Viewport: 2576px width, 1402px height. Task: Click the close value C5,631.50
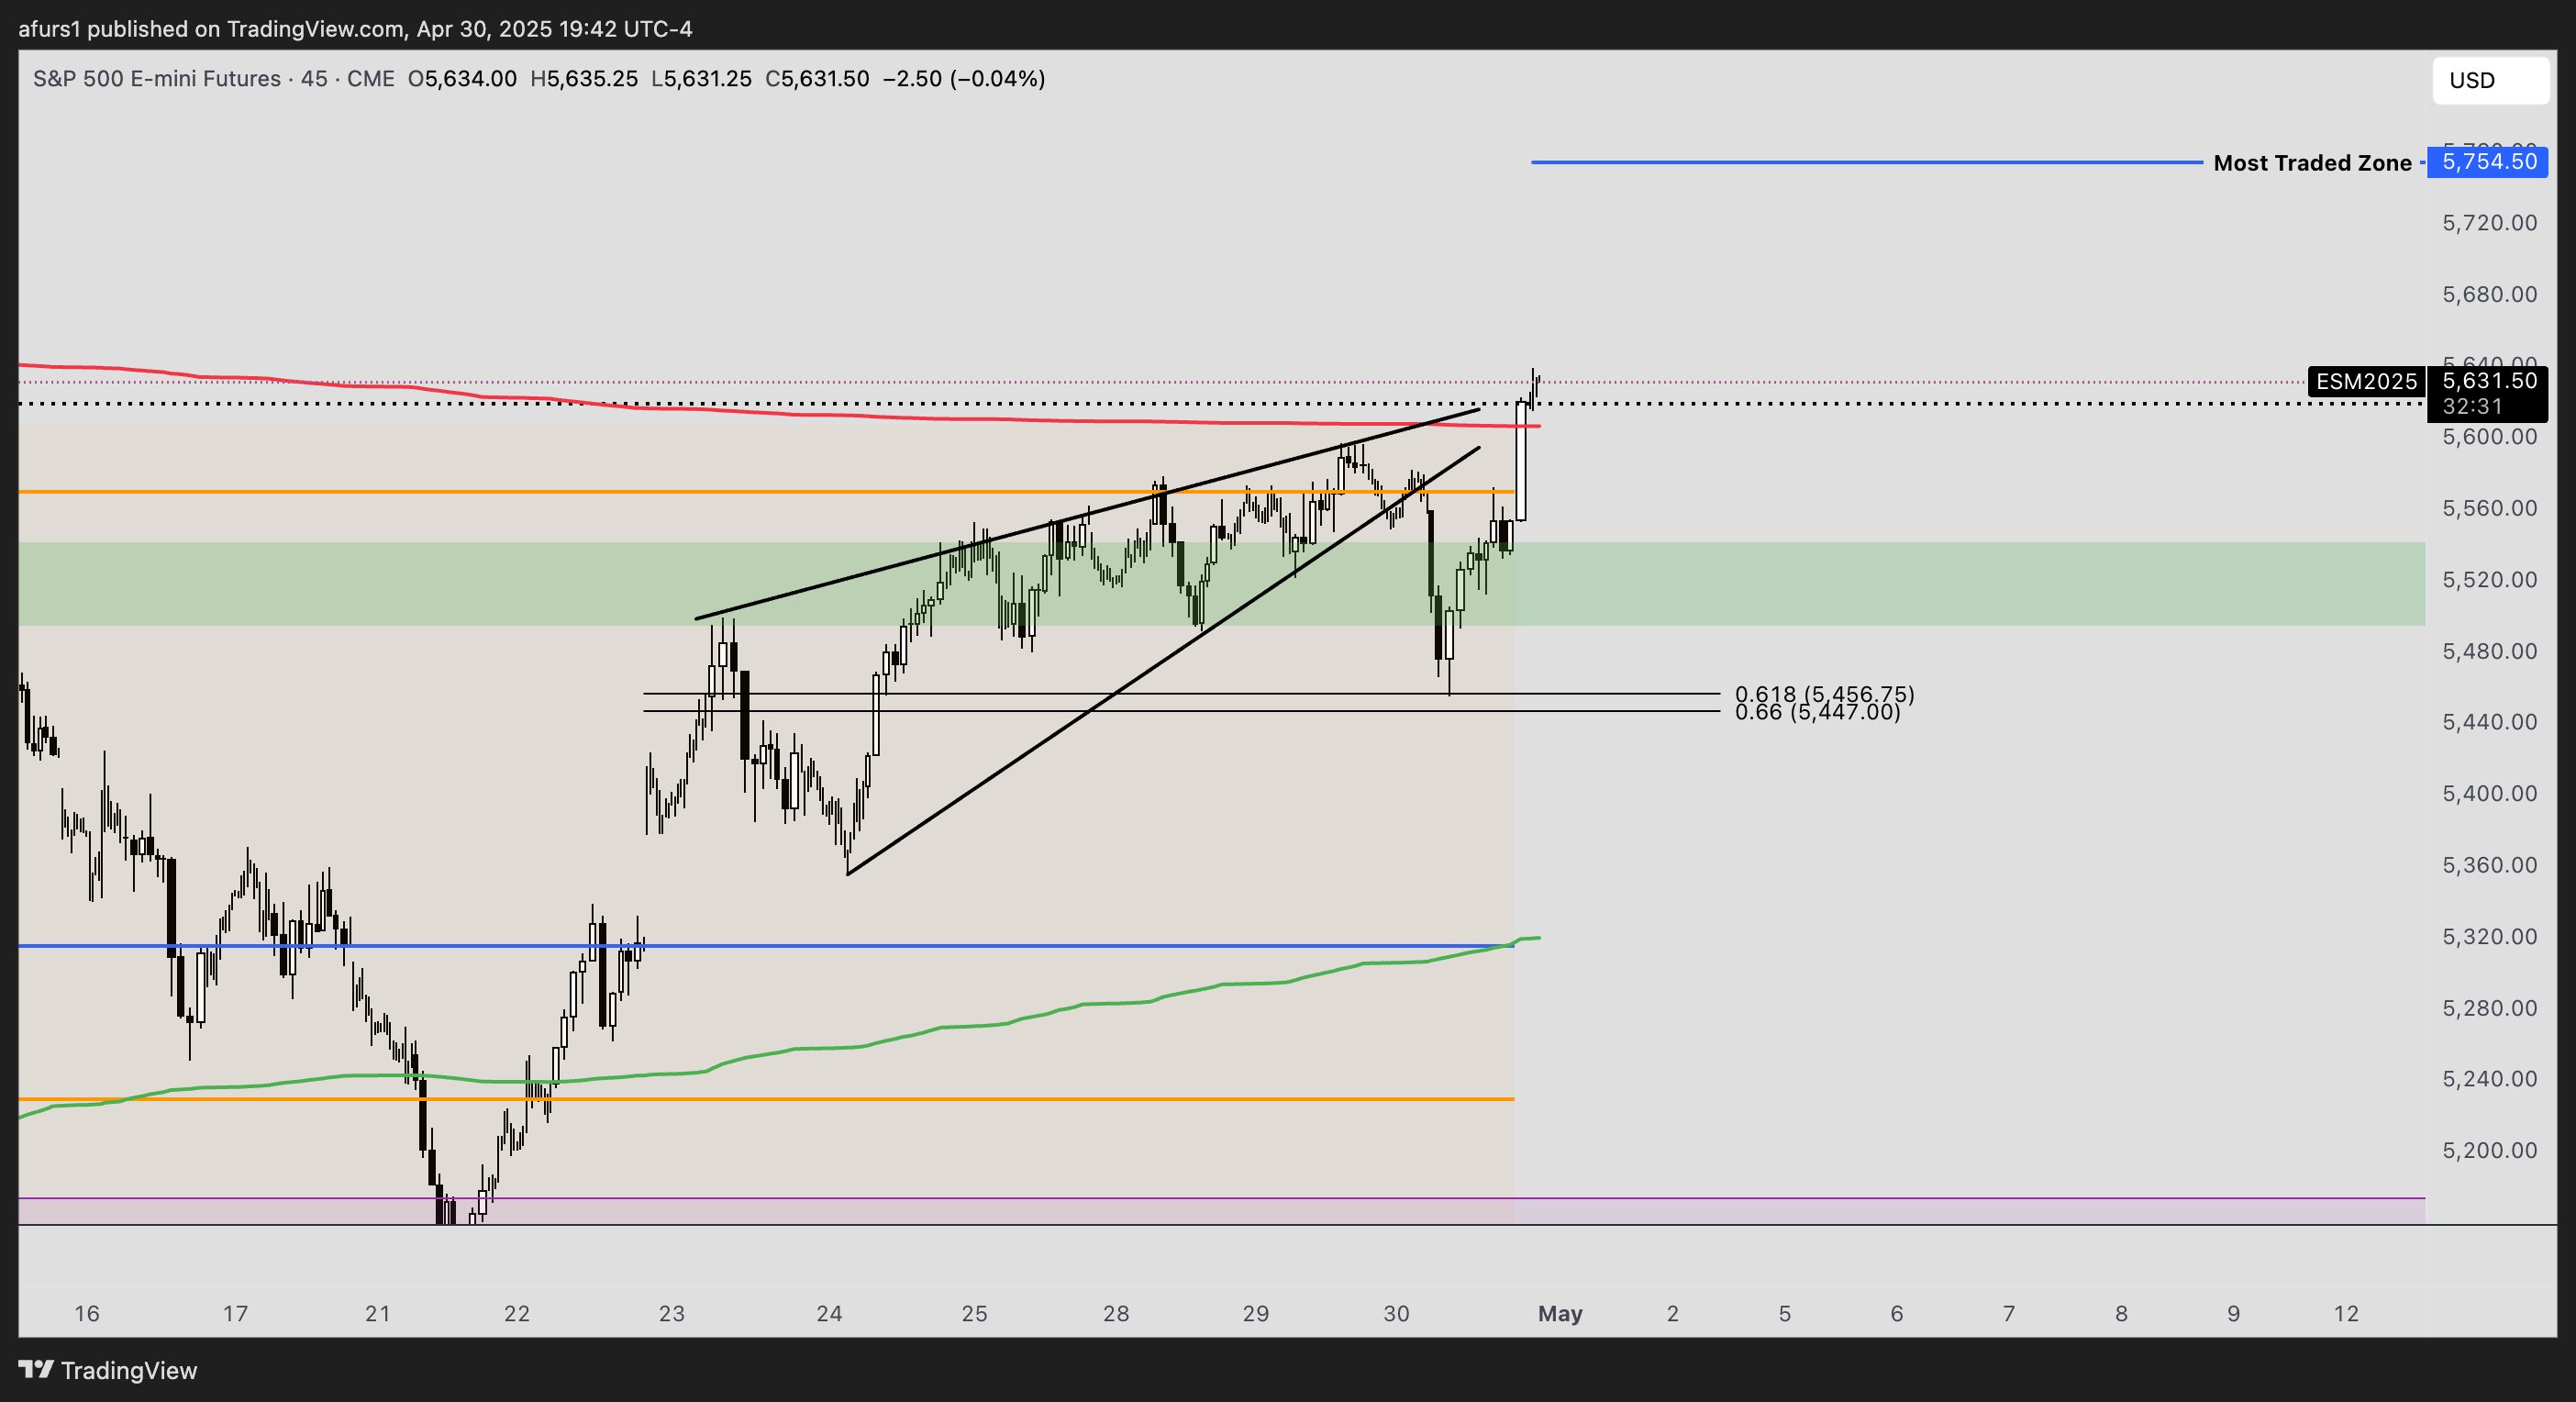coord(817,79)
